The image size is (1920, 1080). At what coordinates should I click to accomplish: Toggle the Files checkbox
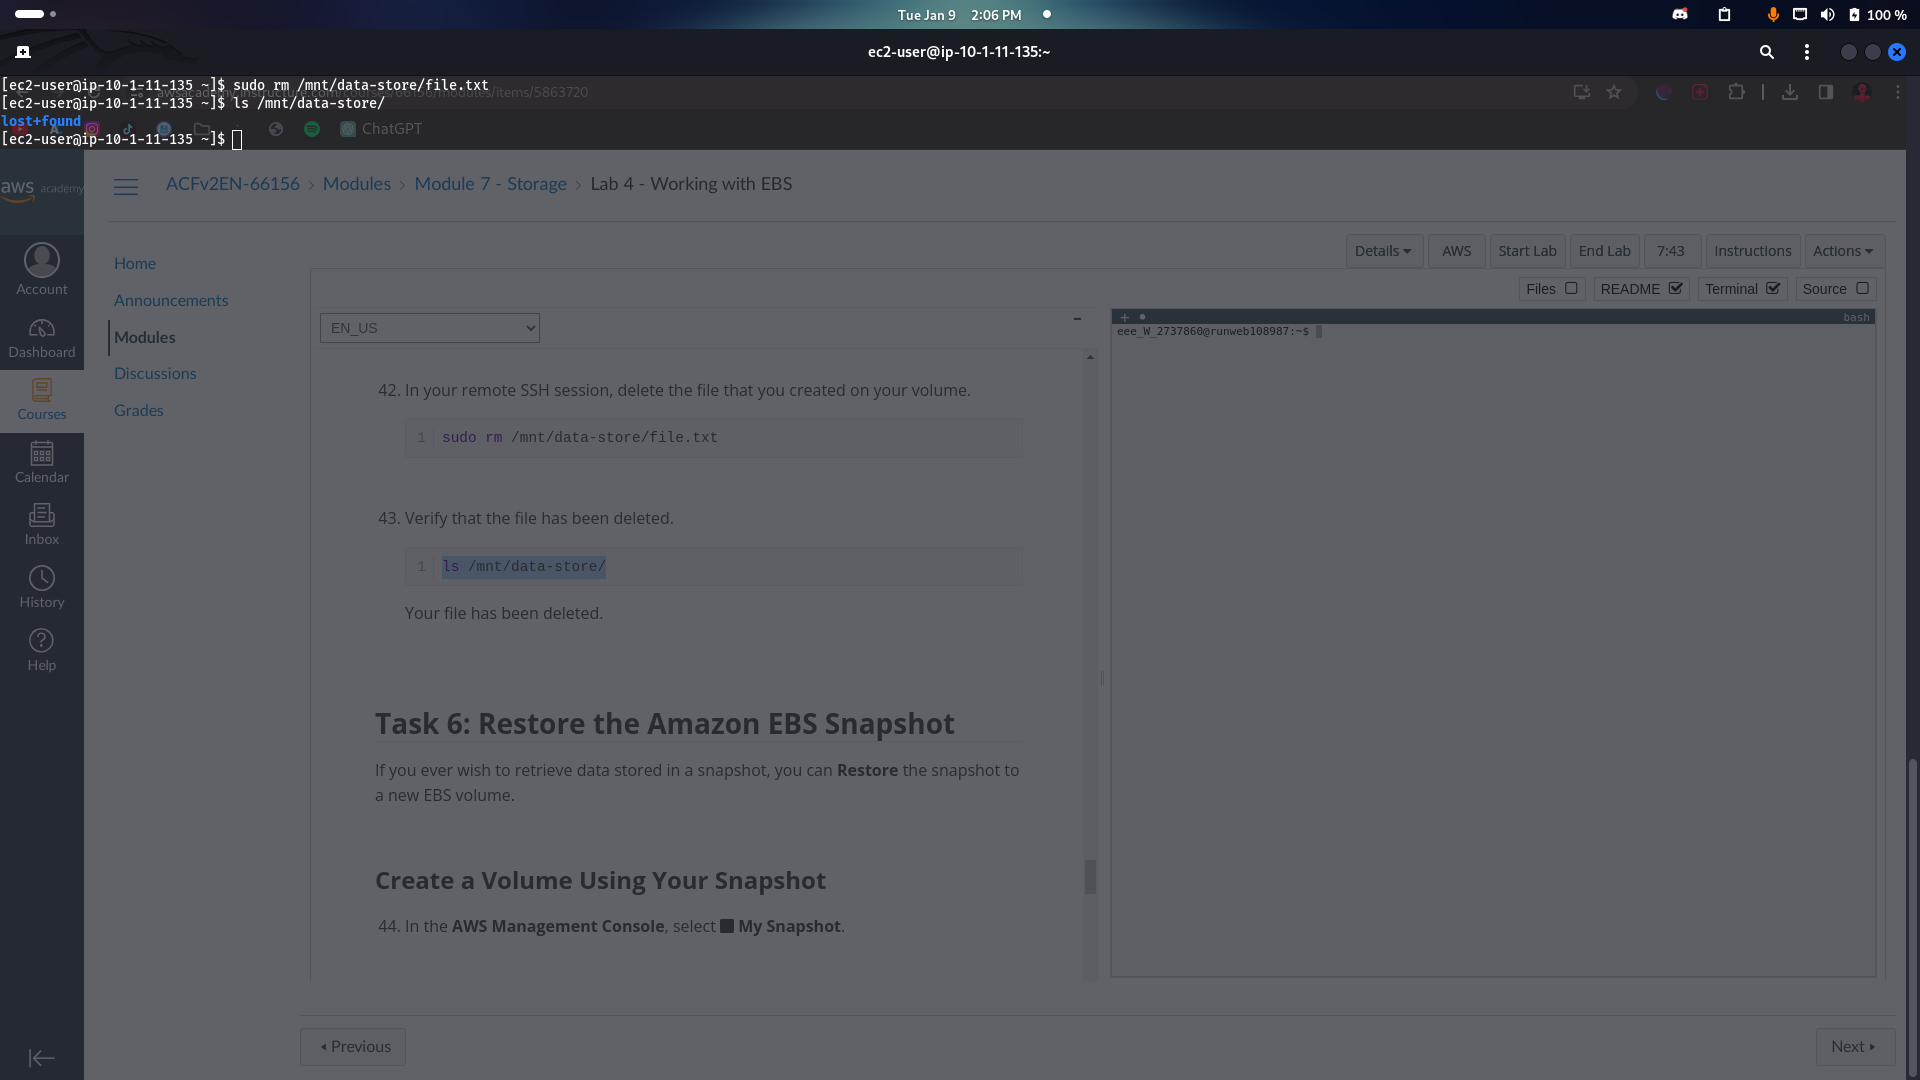pyautogui.click(x=1571, y=288)
